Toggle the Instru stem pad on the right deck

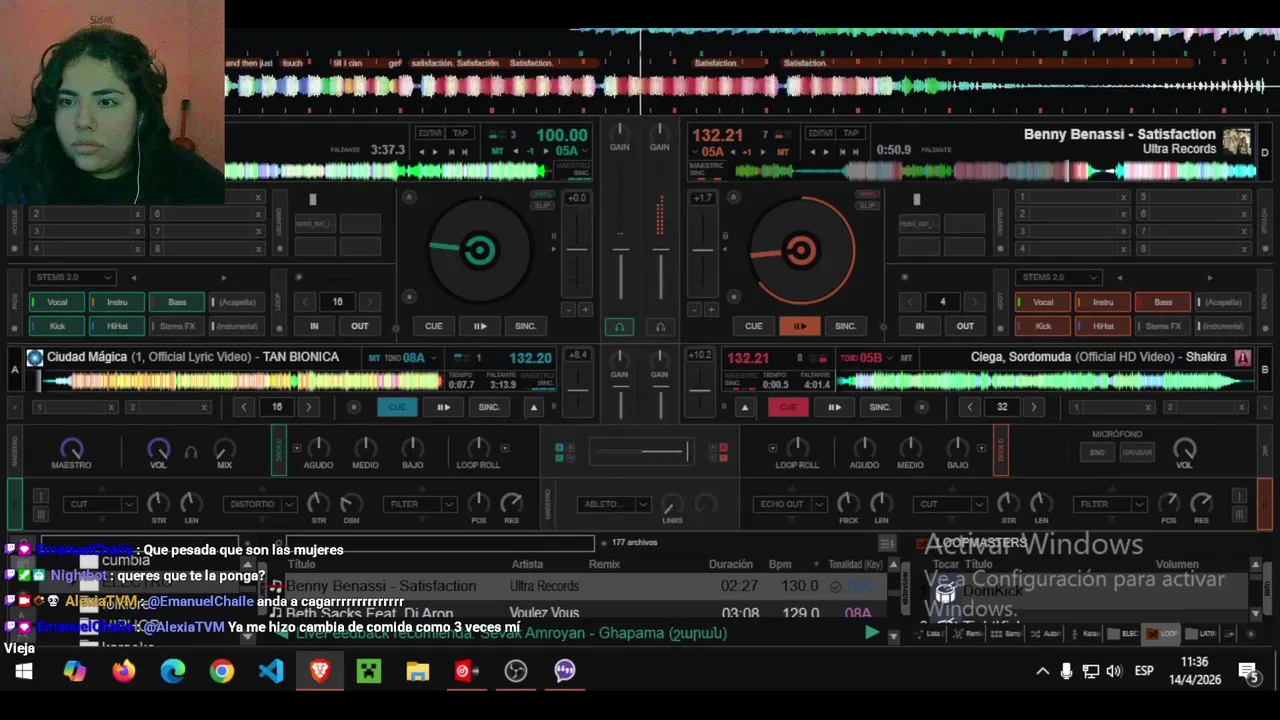[x=1103, y=302]
